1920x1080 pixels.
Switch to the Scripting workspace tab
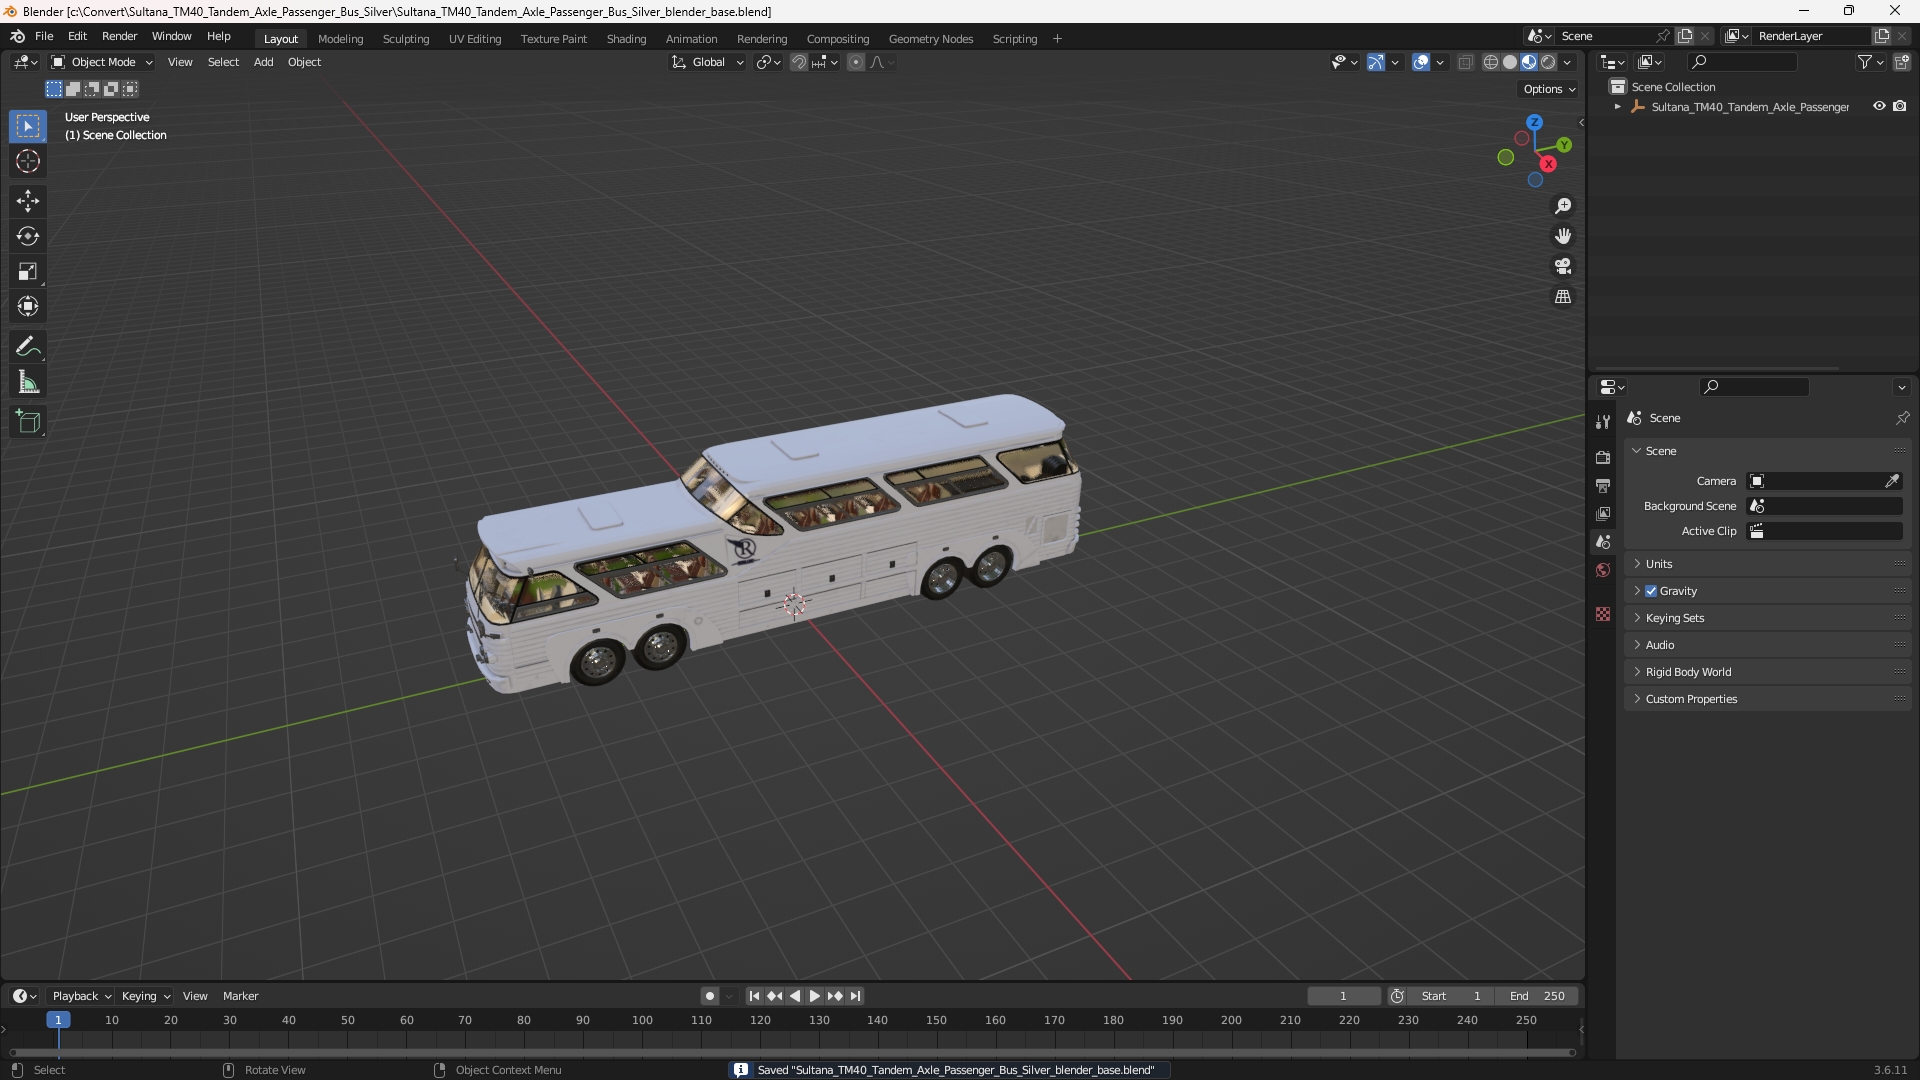coord(1014,39)
